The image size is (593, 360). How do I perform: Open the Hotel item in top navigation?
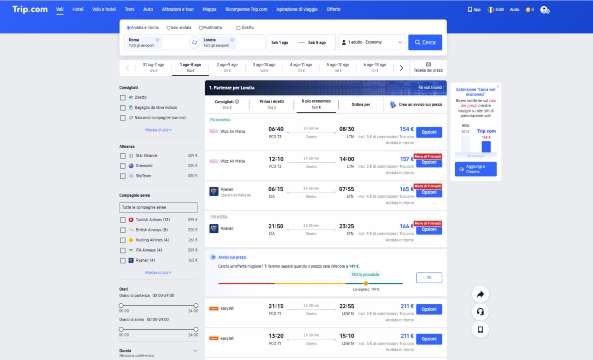click(78, 9)
